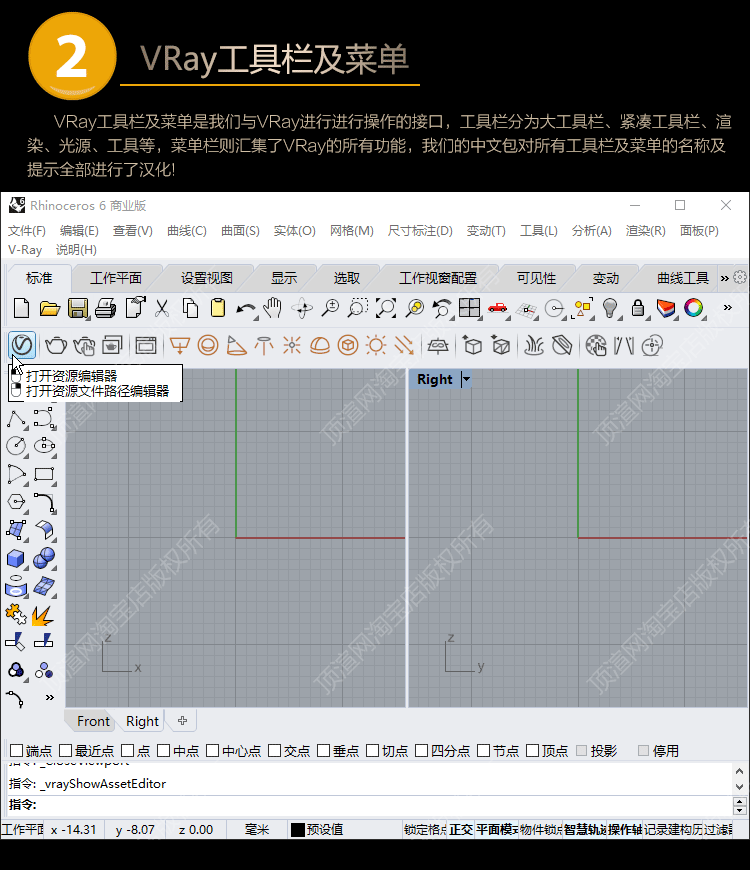Add a V-Ray omni light
The width and height of the screenshot is (750, 870).
click(291, 346)
